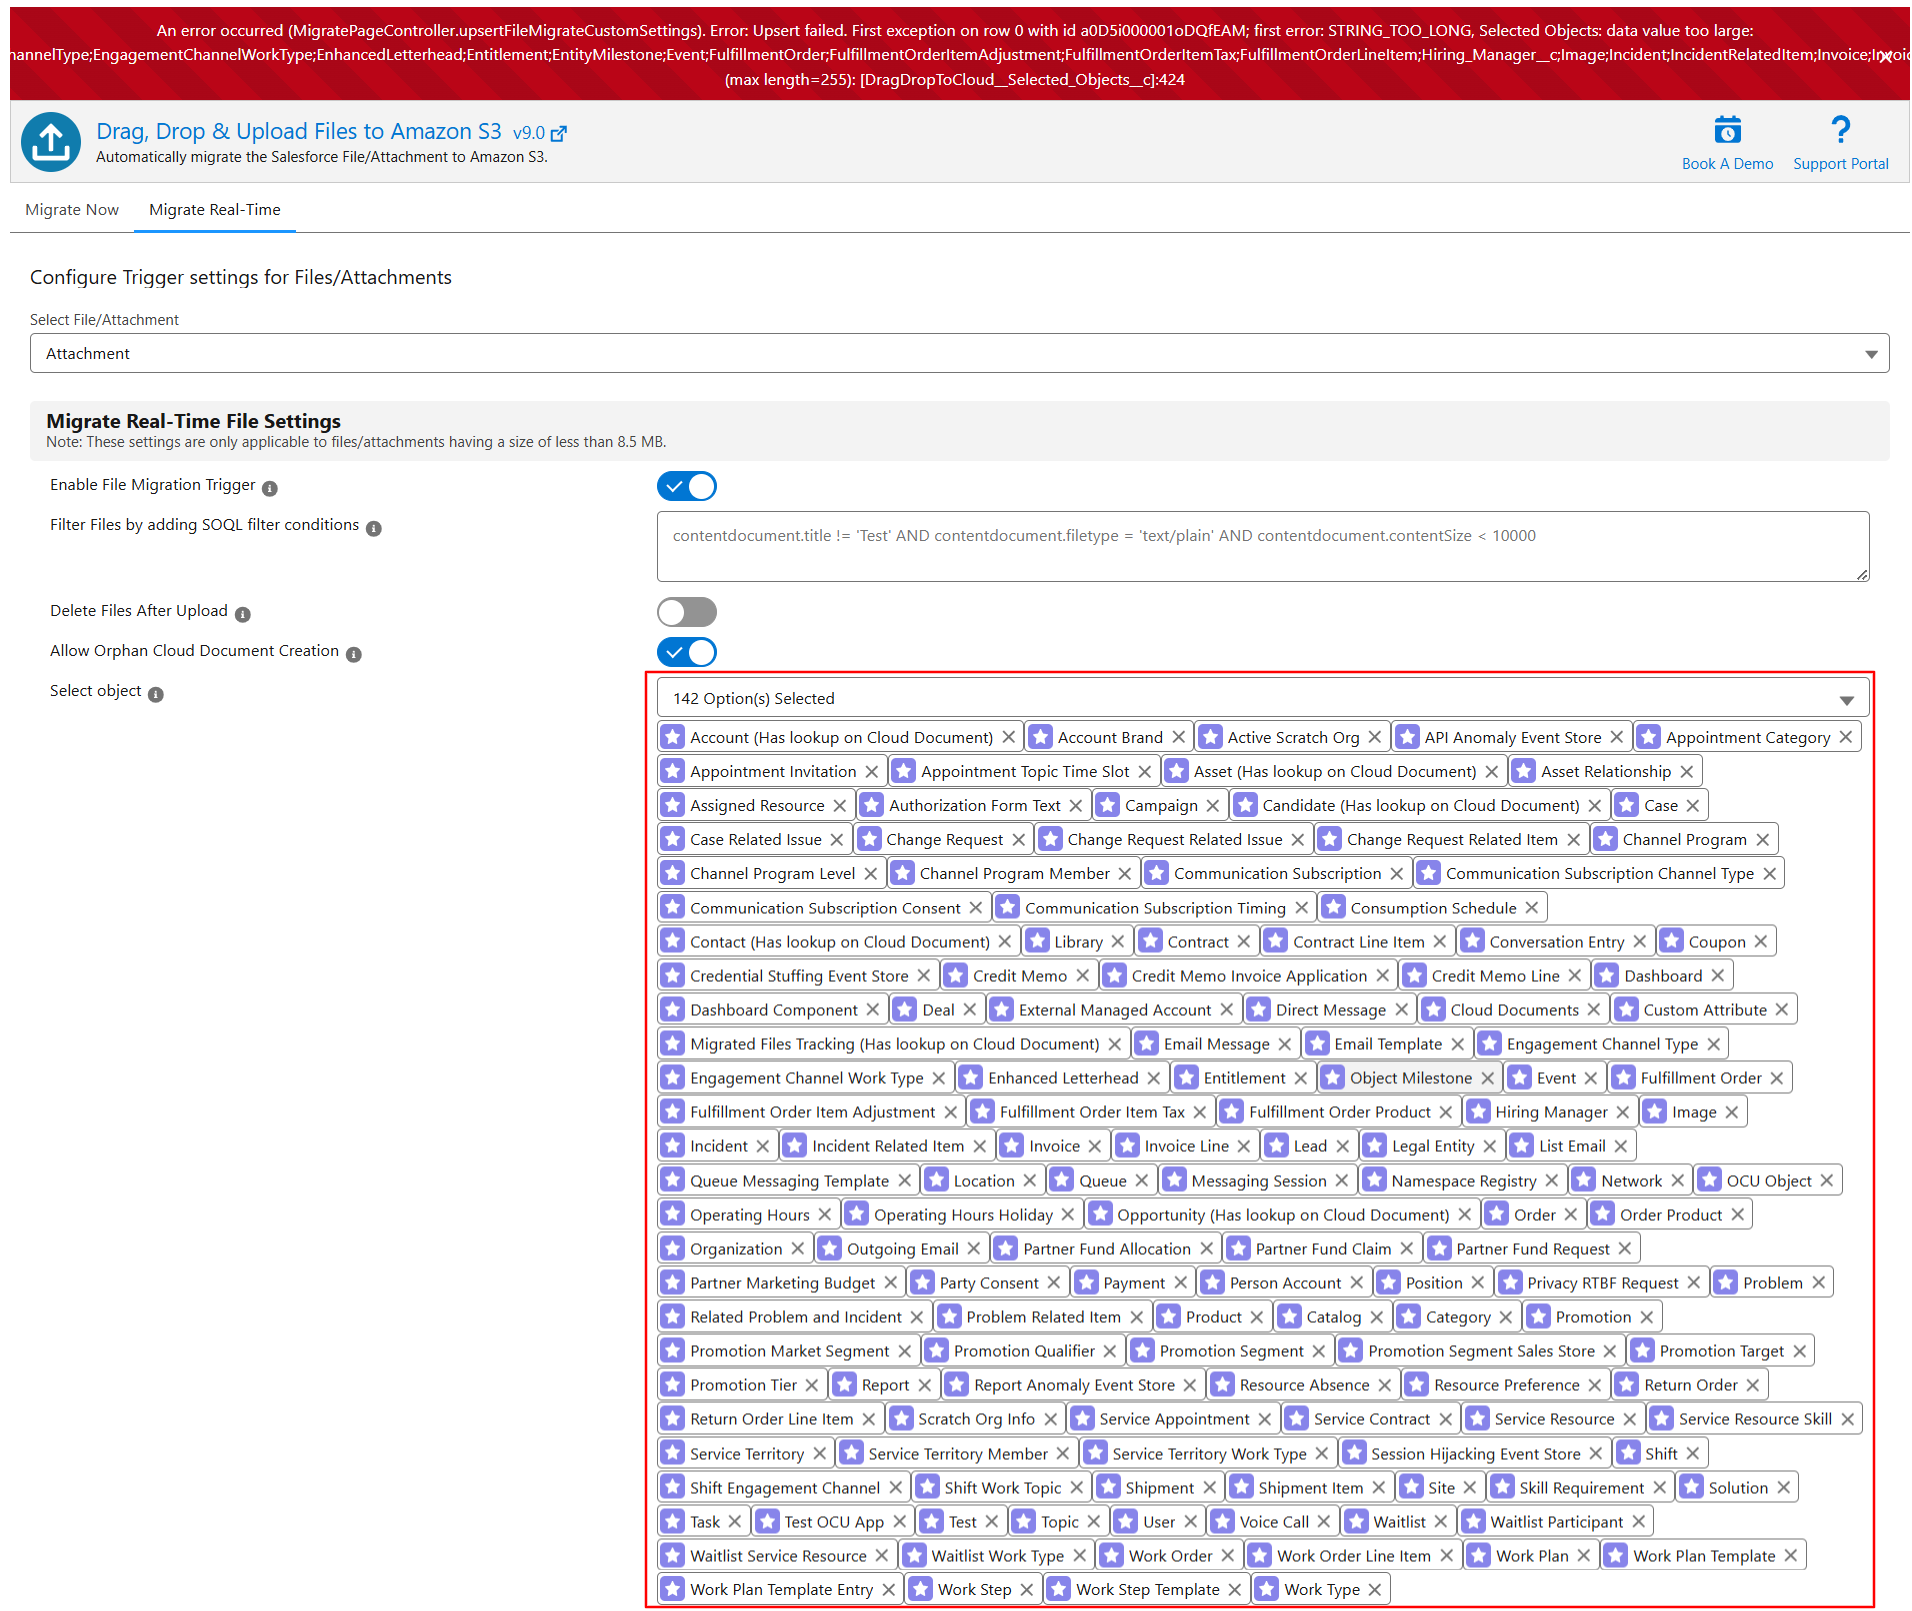The image size is (1912, 1611).
Task: Click the star icon on Invoice pill
Action: pos(1013,1145)
